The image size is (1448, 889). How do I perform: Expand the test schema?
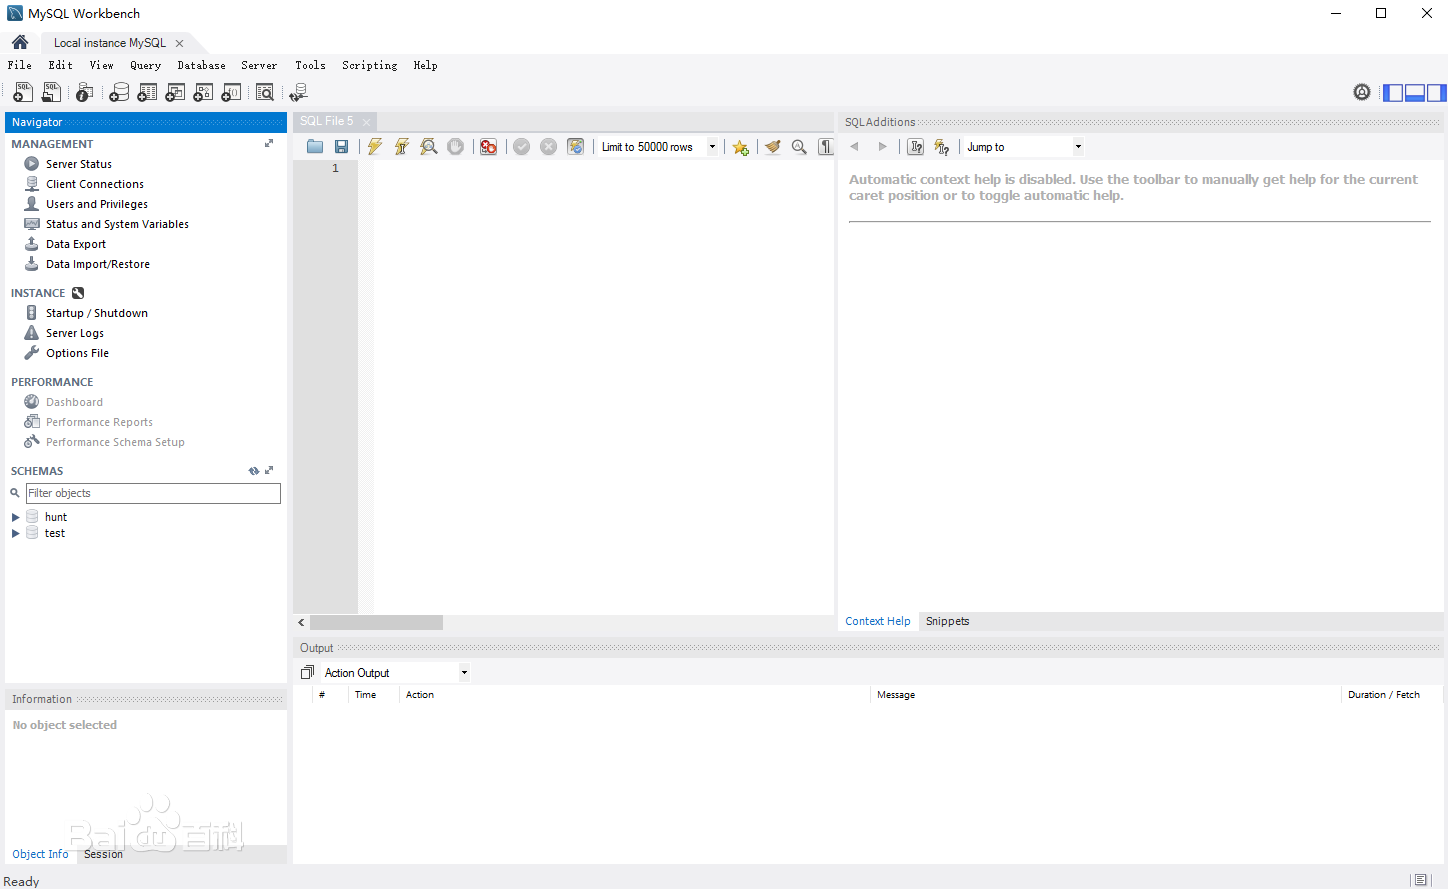coord(15,533)
